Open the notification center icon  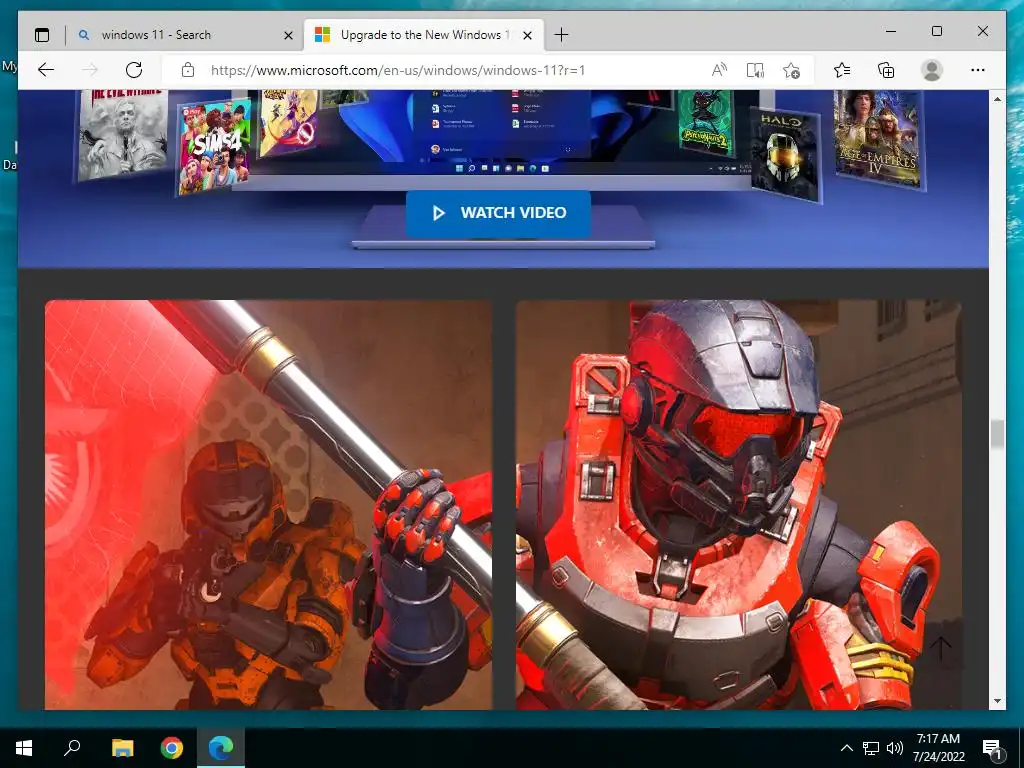coord(992,749)
